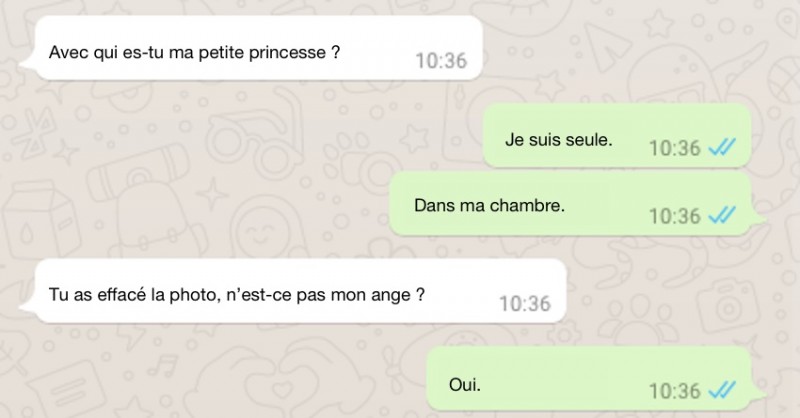Click the camera doodle in the wallpaper beside the 'Oui.' bubble
Screen dimensions: 800x418
coord(729,308)
